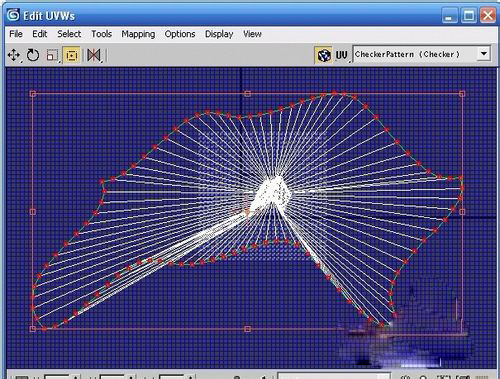This screenshot has height=379, width=500.
Task: Click the Mirror horizontal tool icon
Action: click(94, 55)
